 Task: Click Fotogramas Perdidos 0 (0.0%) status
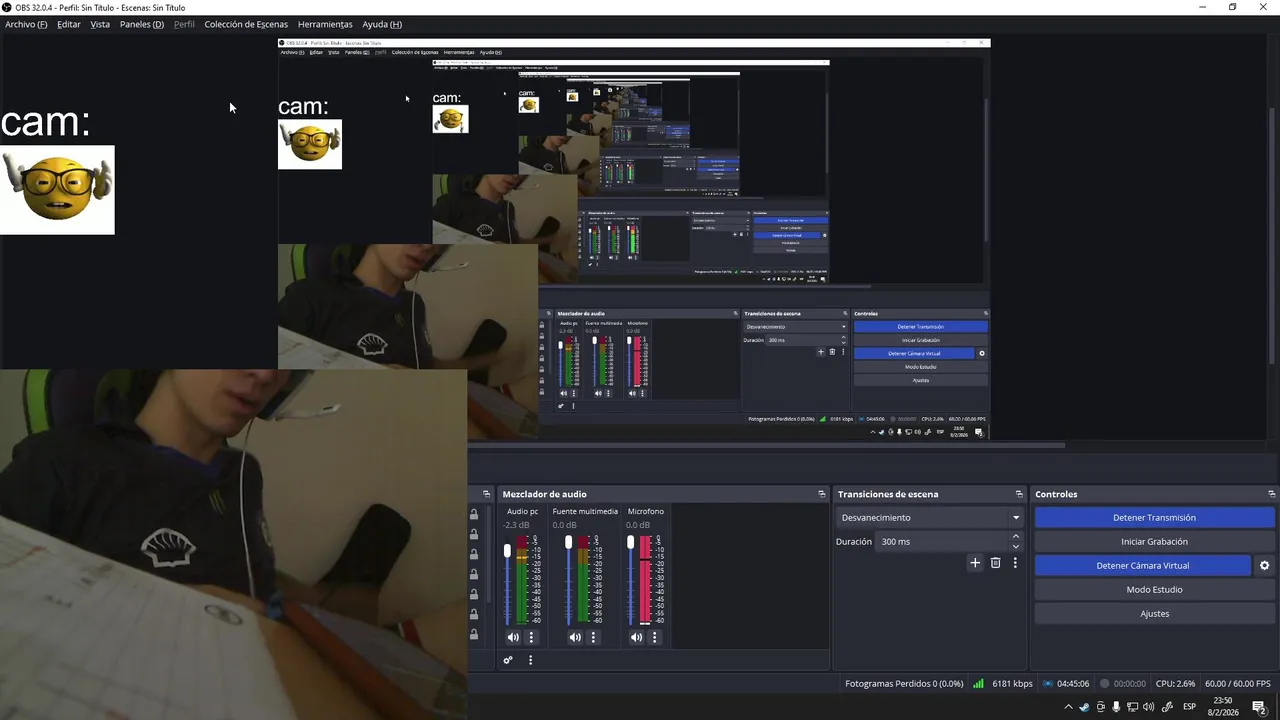point(904,684)
